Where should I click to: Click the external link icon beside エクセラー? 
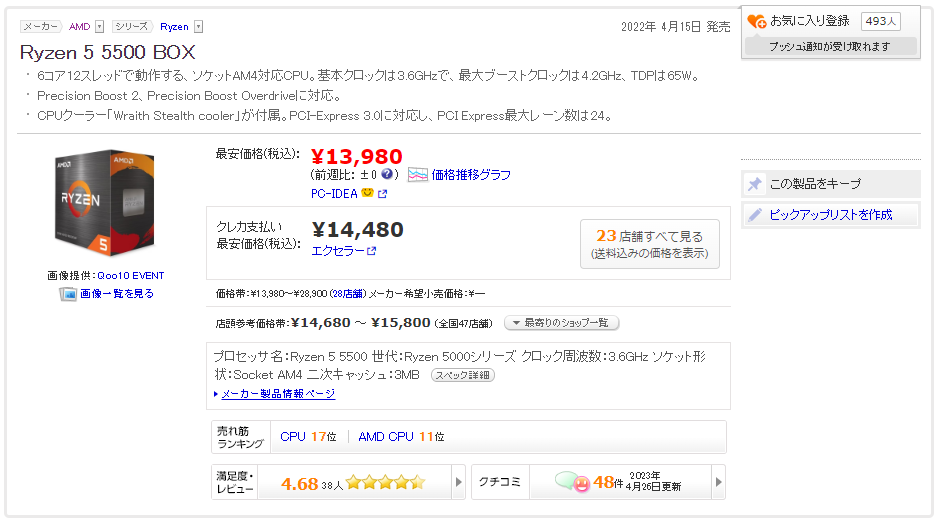click(372, 251)
